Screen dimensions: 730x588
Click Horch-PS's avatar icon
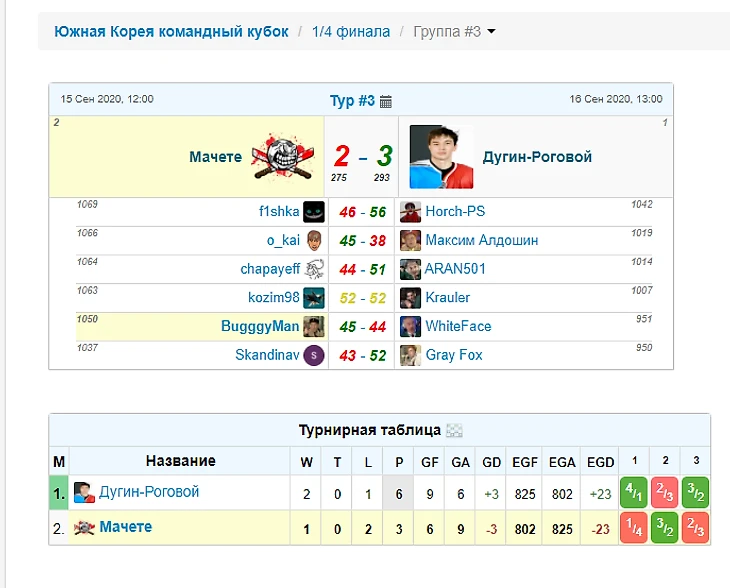pyautogui.click(x=410, y=212)
